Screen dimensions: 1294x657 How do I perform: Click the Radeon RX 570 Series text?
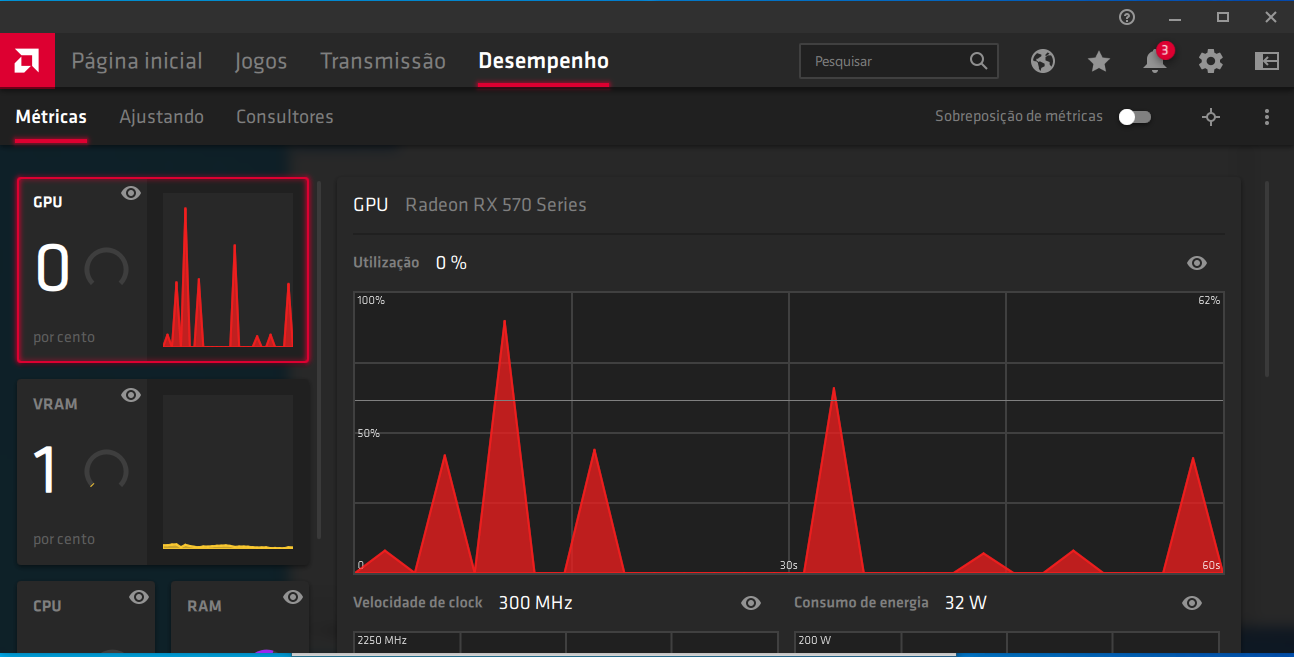point(496,205)
